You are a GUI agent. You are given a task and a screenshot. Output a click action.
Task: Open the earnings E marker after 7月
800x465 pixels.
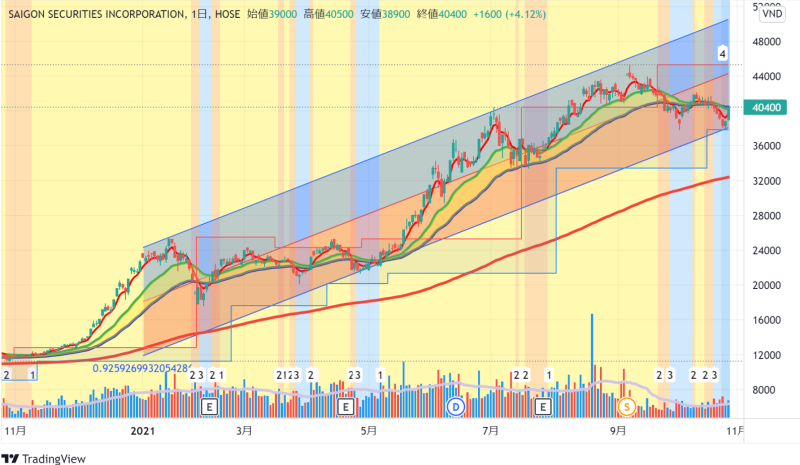(x=542, y=407)
